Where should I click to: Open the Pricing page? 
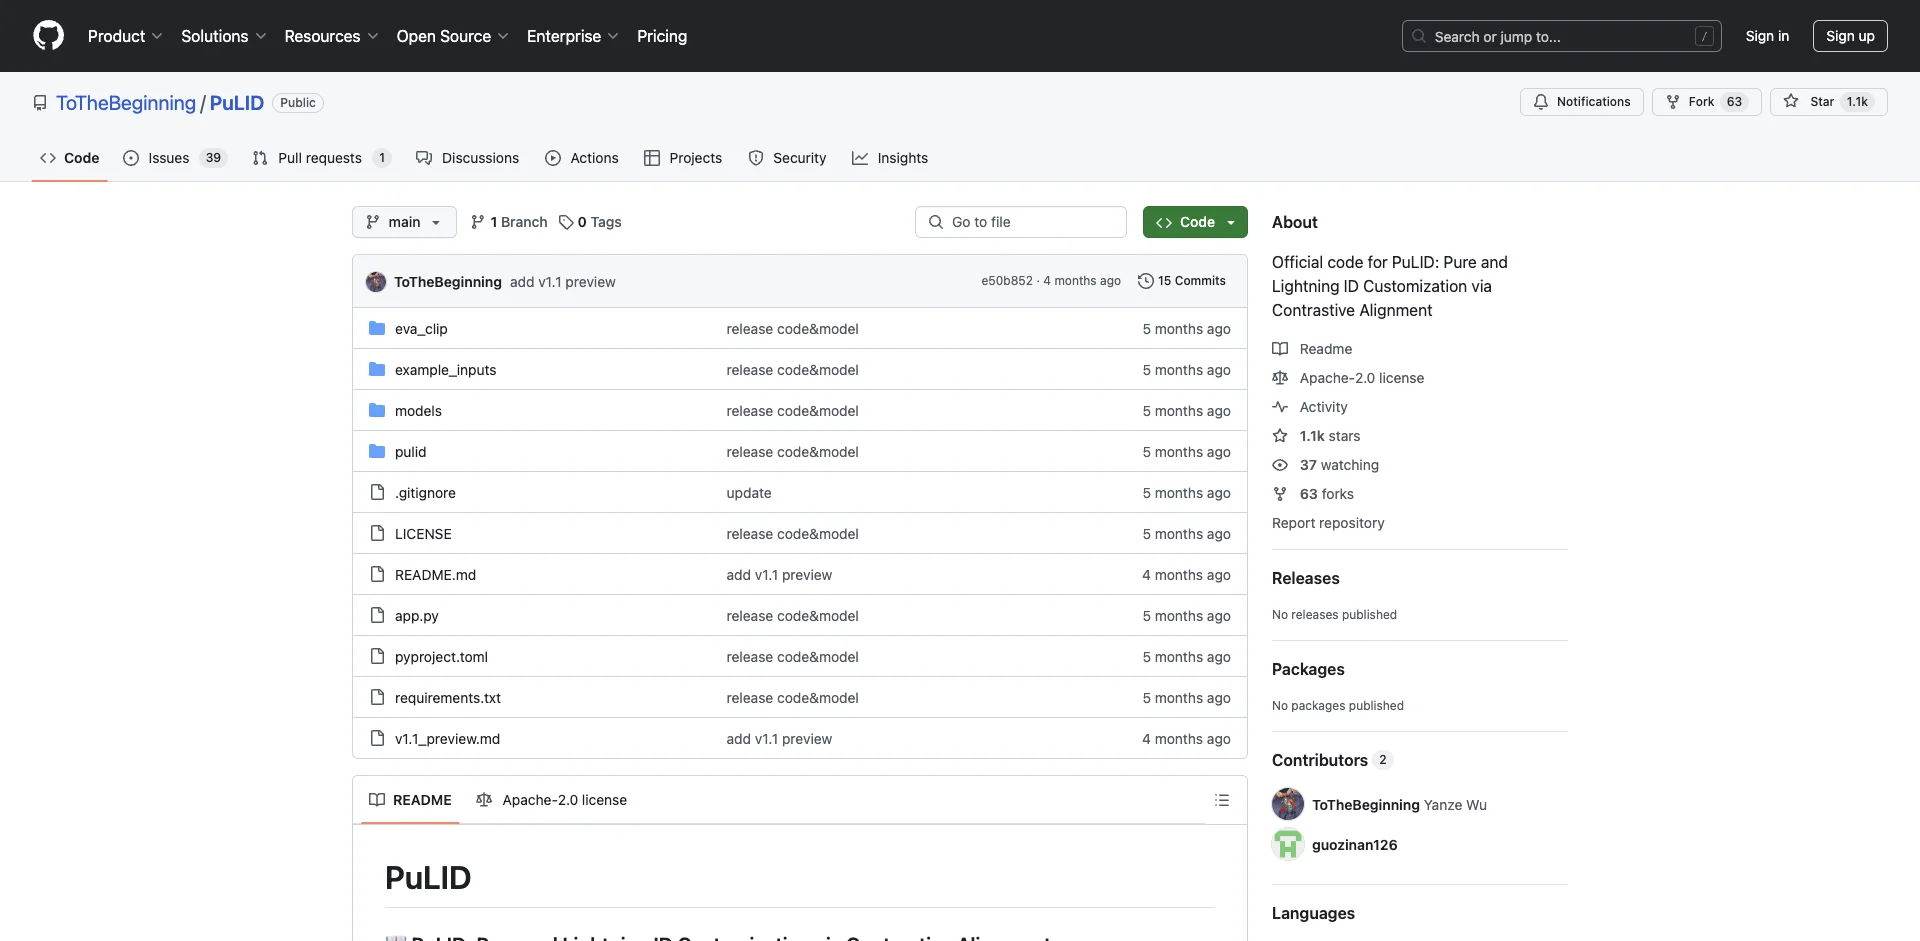point(662,36)
